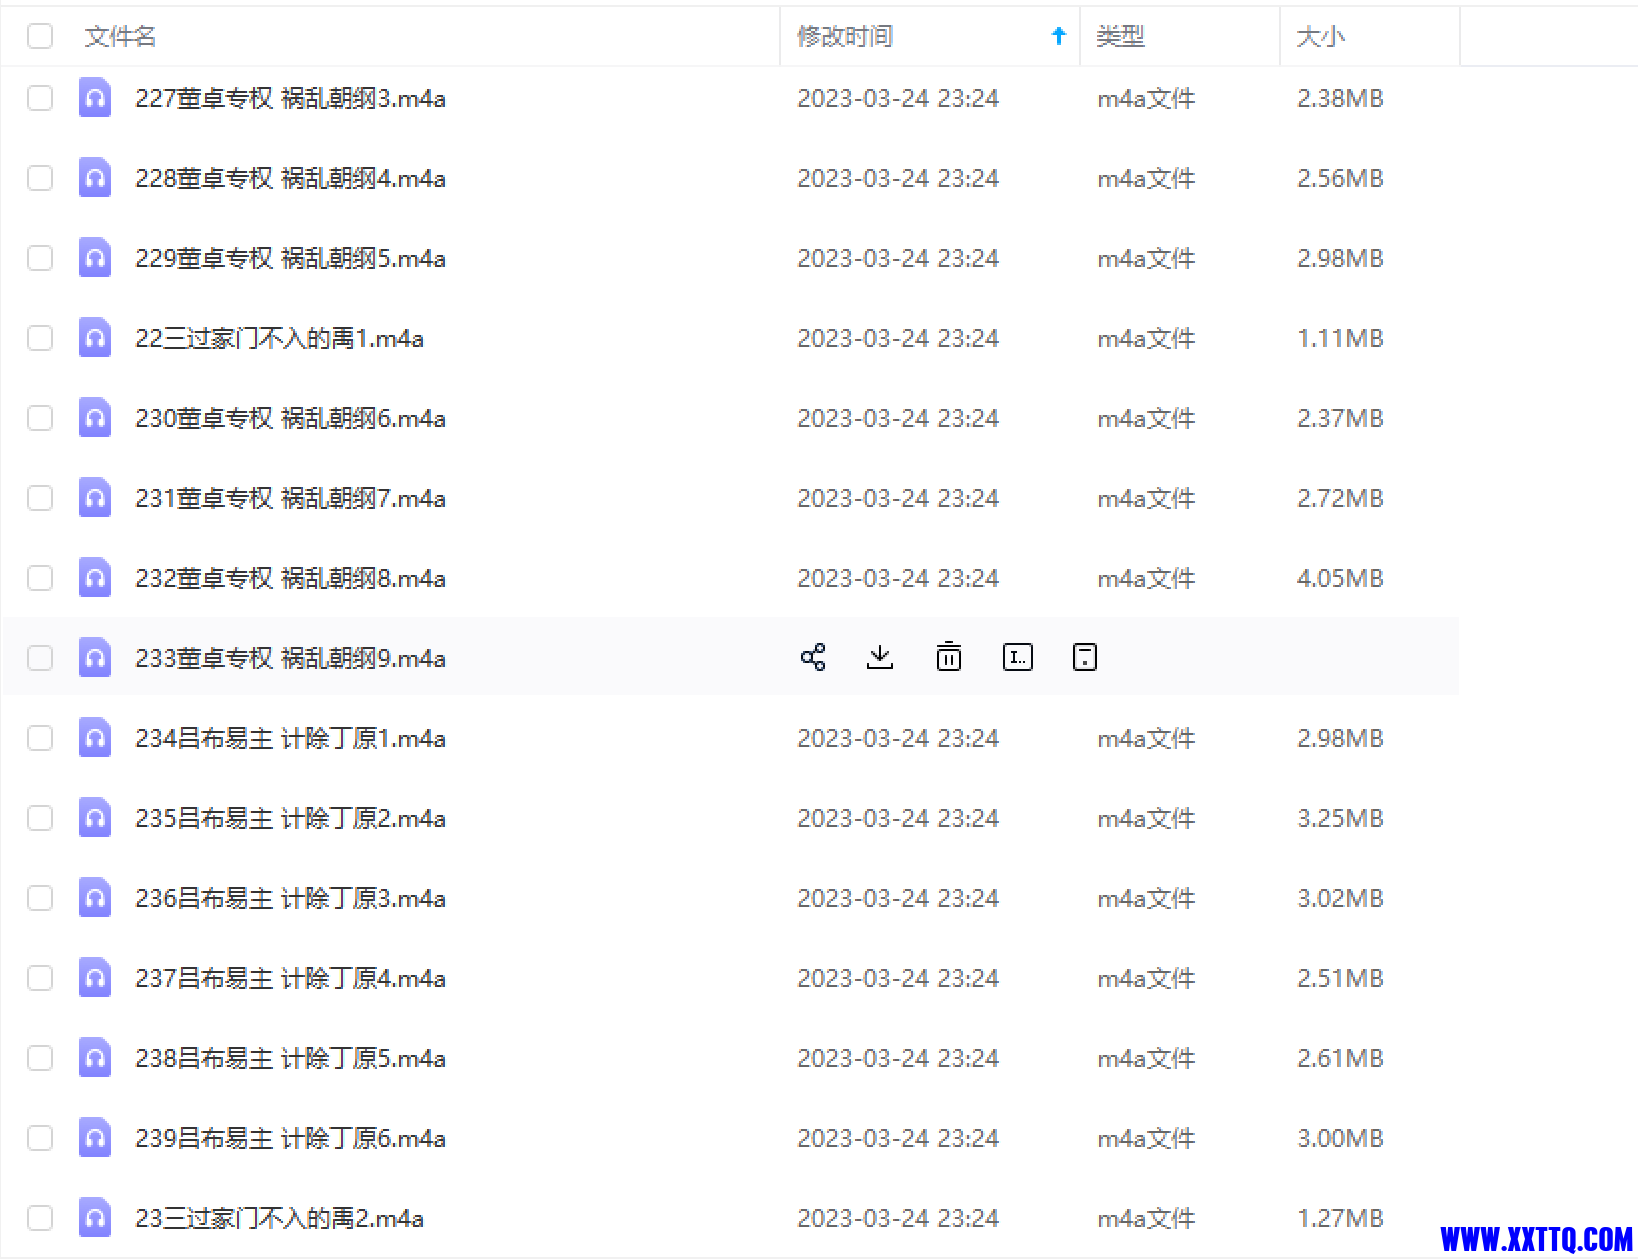
Task: Open file 229董卓专权 祸乱朝纲5.m4a
Action: pyautogui.click(x=290, y=258)
